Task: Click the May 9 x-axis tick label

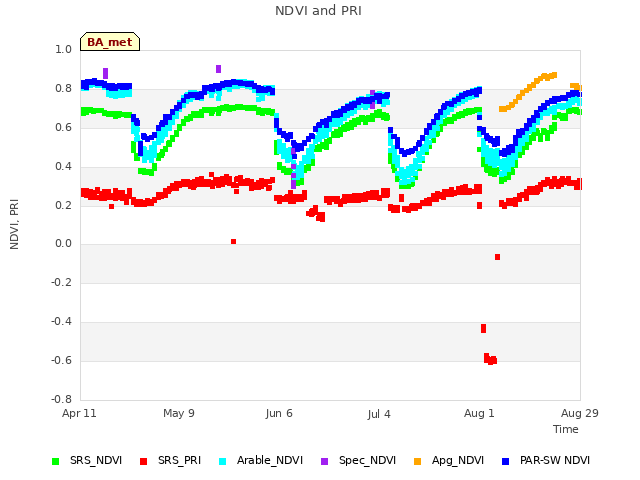Action: pos(179,413)
